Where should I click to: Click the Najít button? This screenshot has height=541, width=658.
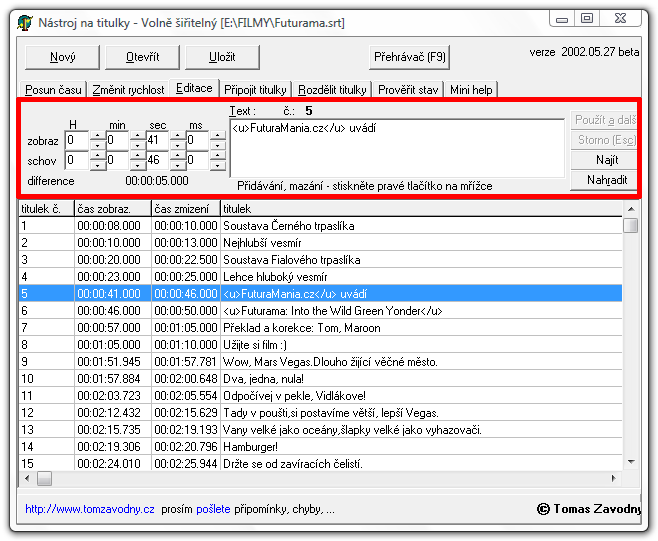(604, 160)
